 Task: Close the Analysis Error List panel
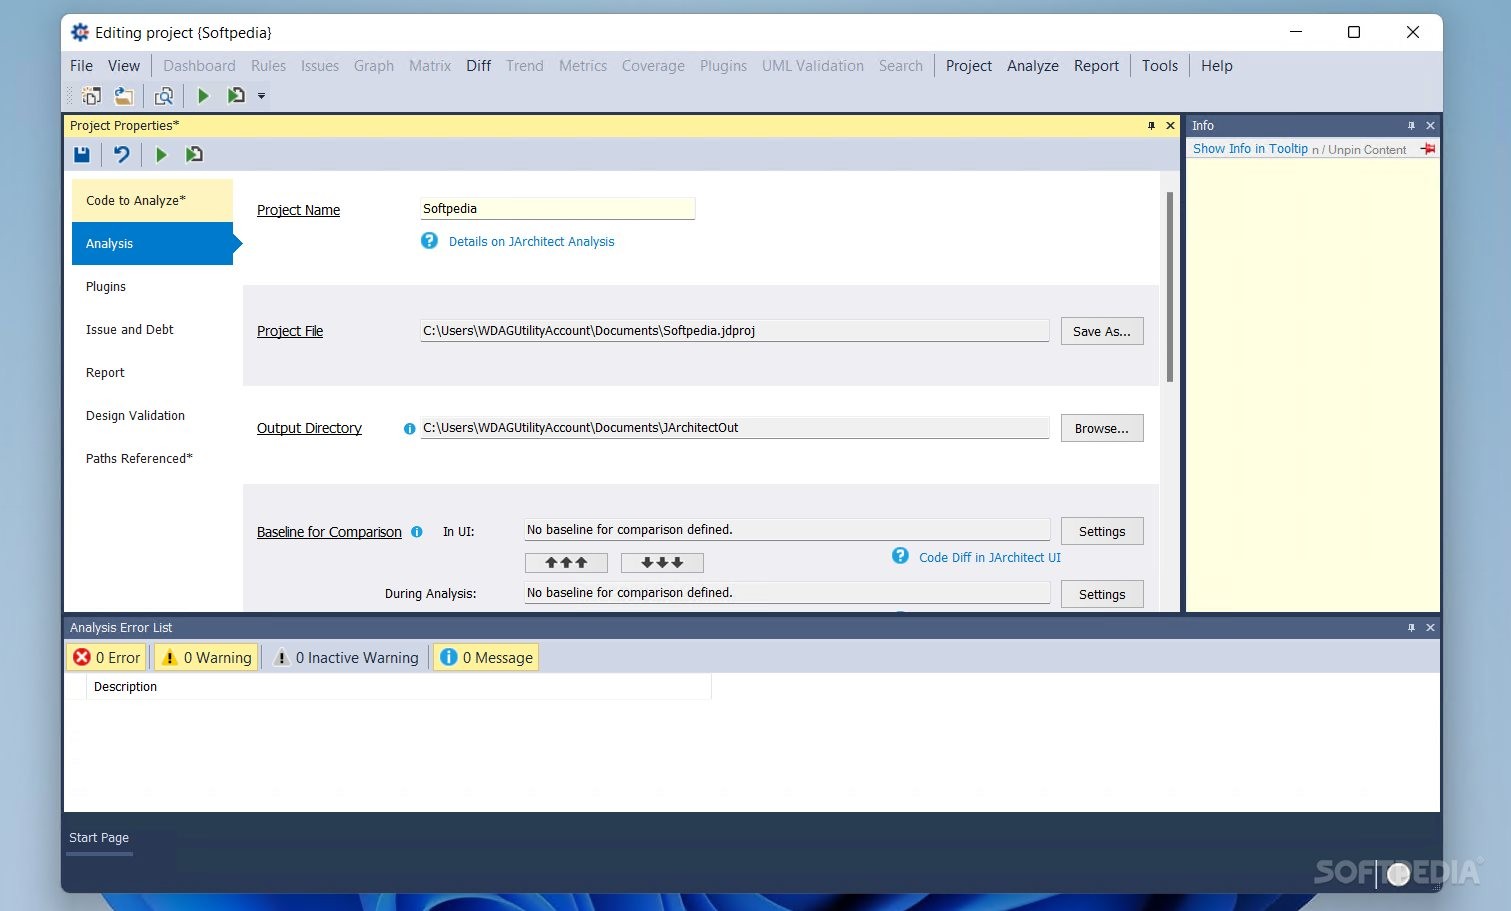(x=1430, y=628)
